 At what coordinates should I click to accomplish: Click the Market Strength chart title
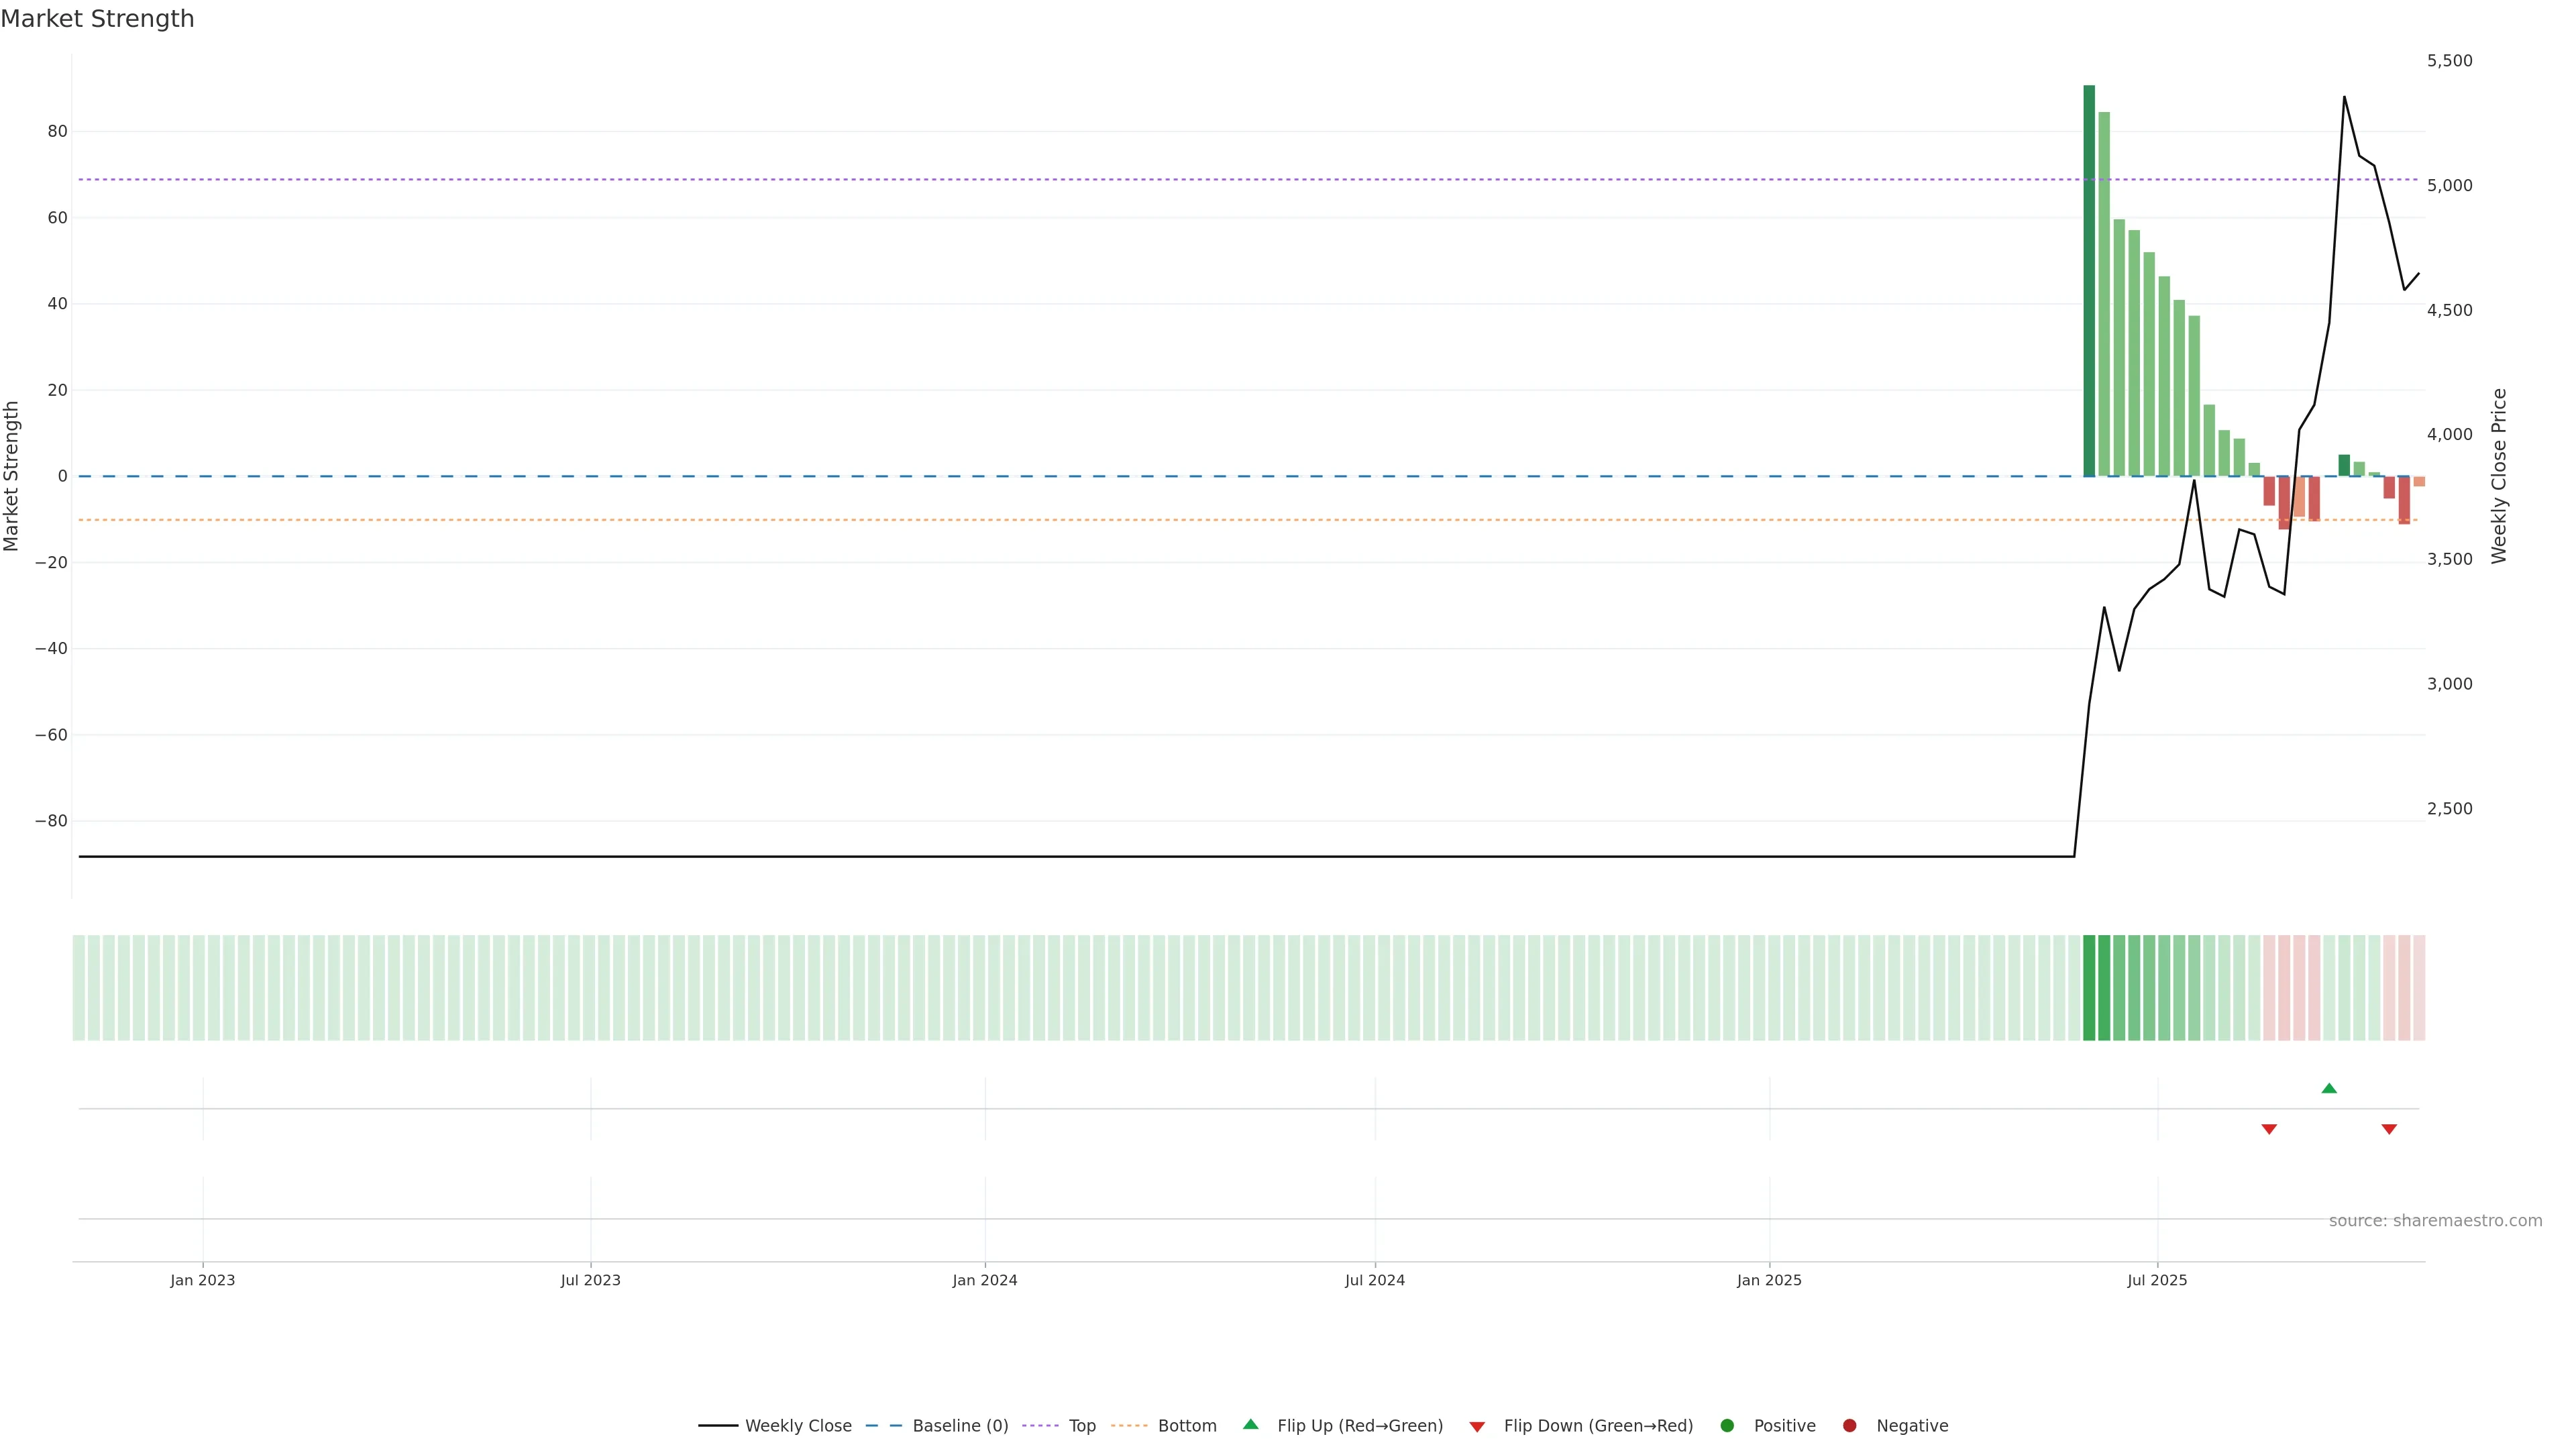coord(97,19)
